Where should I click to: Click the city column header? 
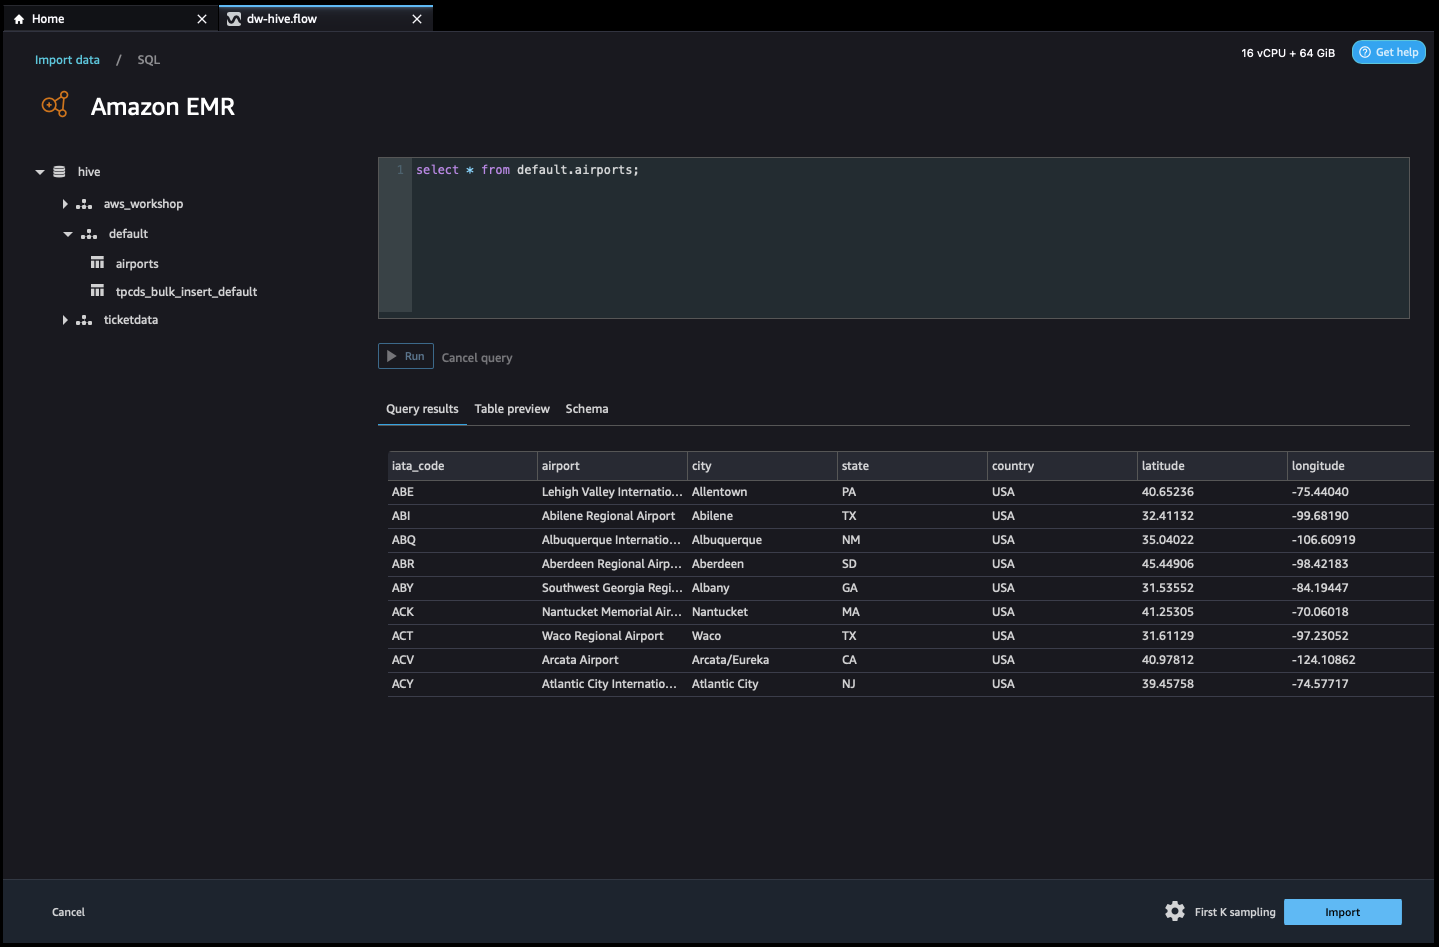click(763, 466)
